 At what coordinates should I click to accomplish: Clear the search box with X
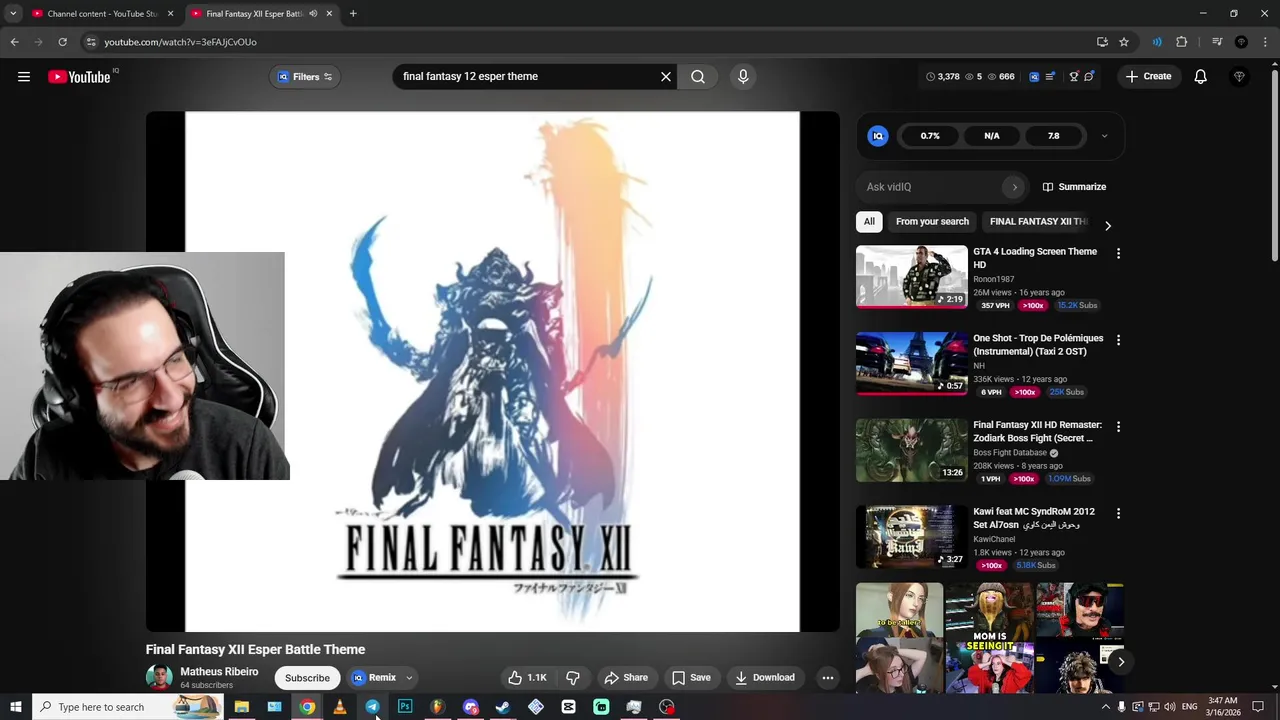pyautogui.click(x=666, y=77)
